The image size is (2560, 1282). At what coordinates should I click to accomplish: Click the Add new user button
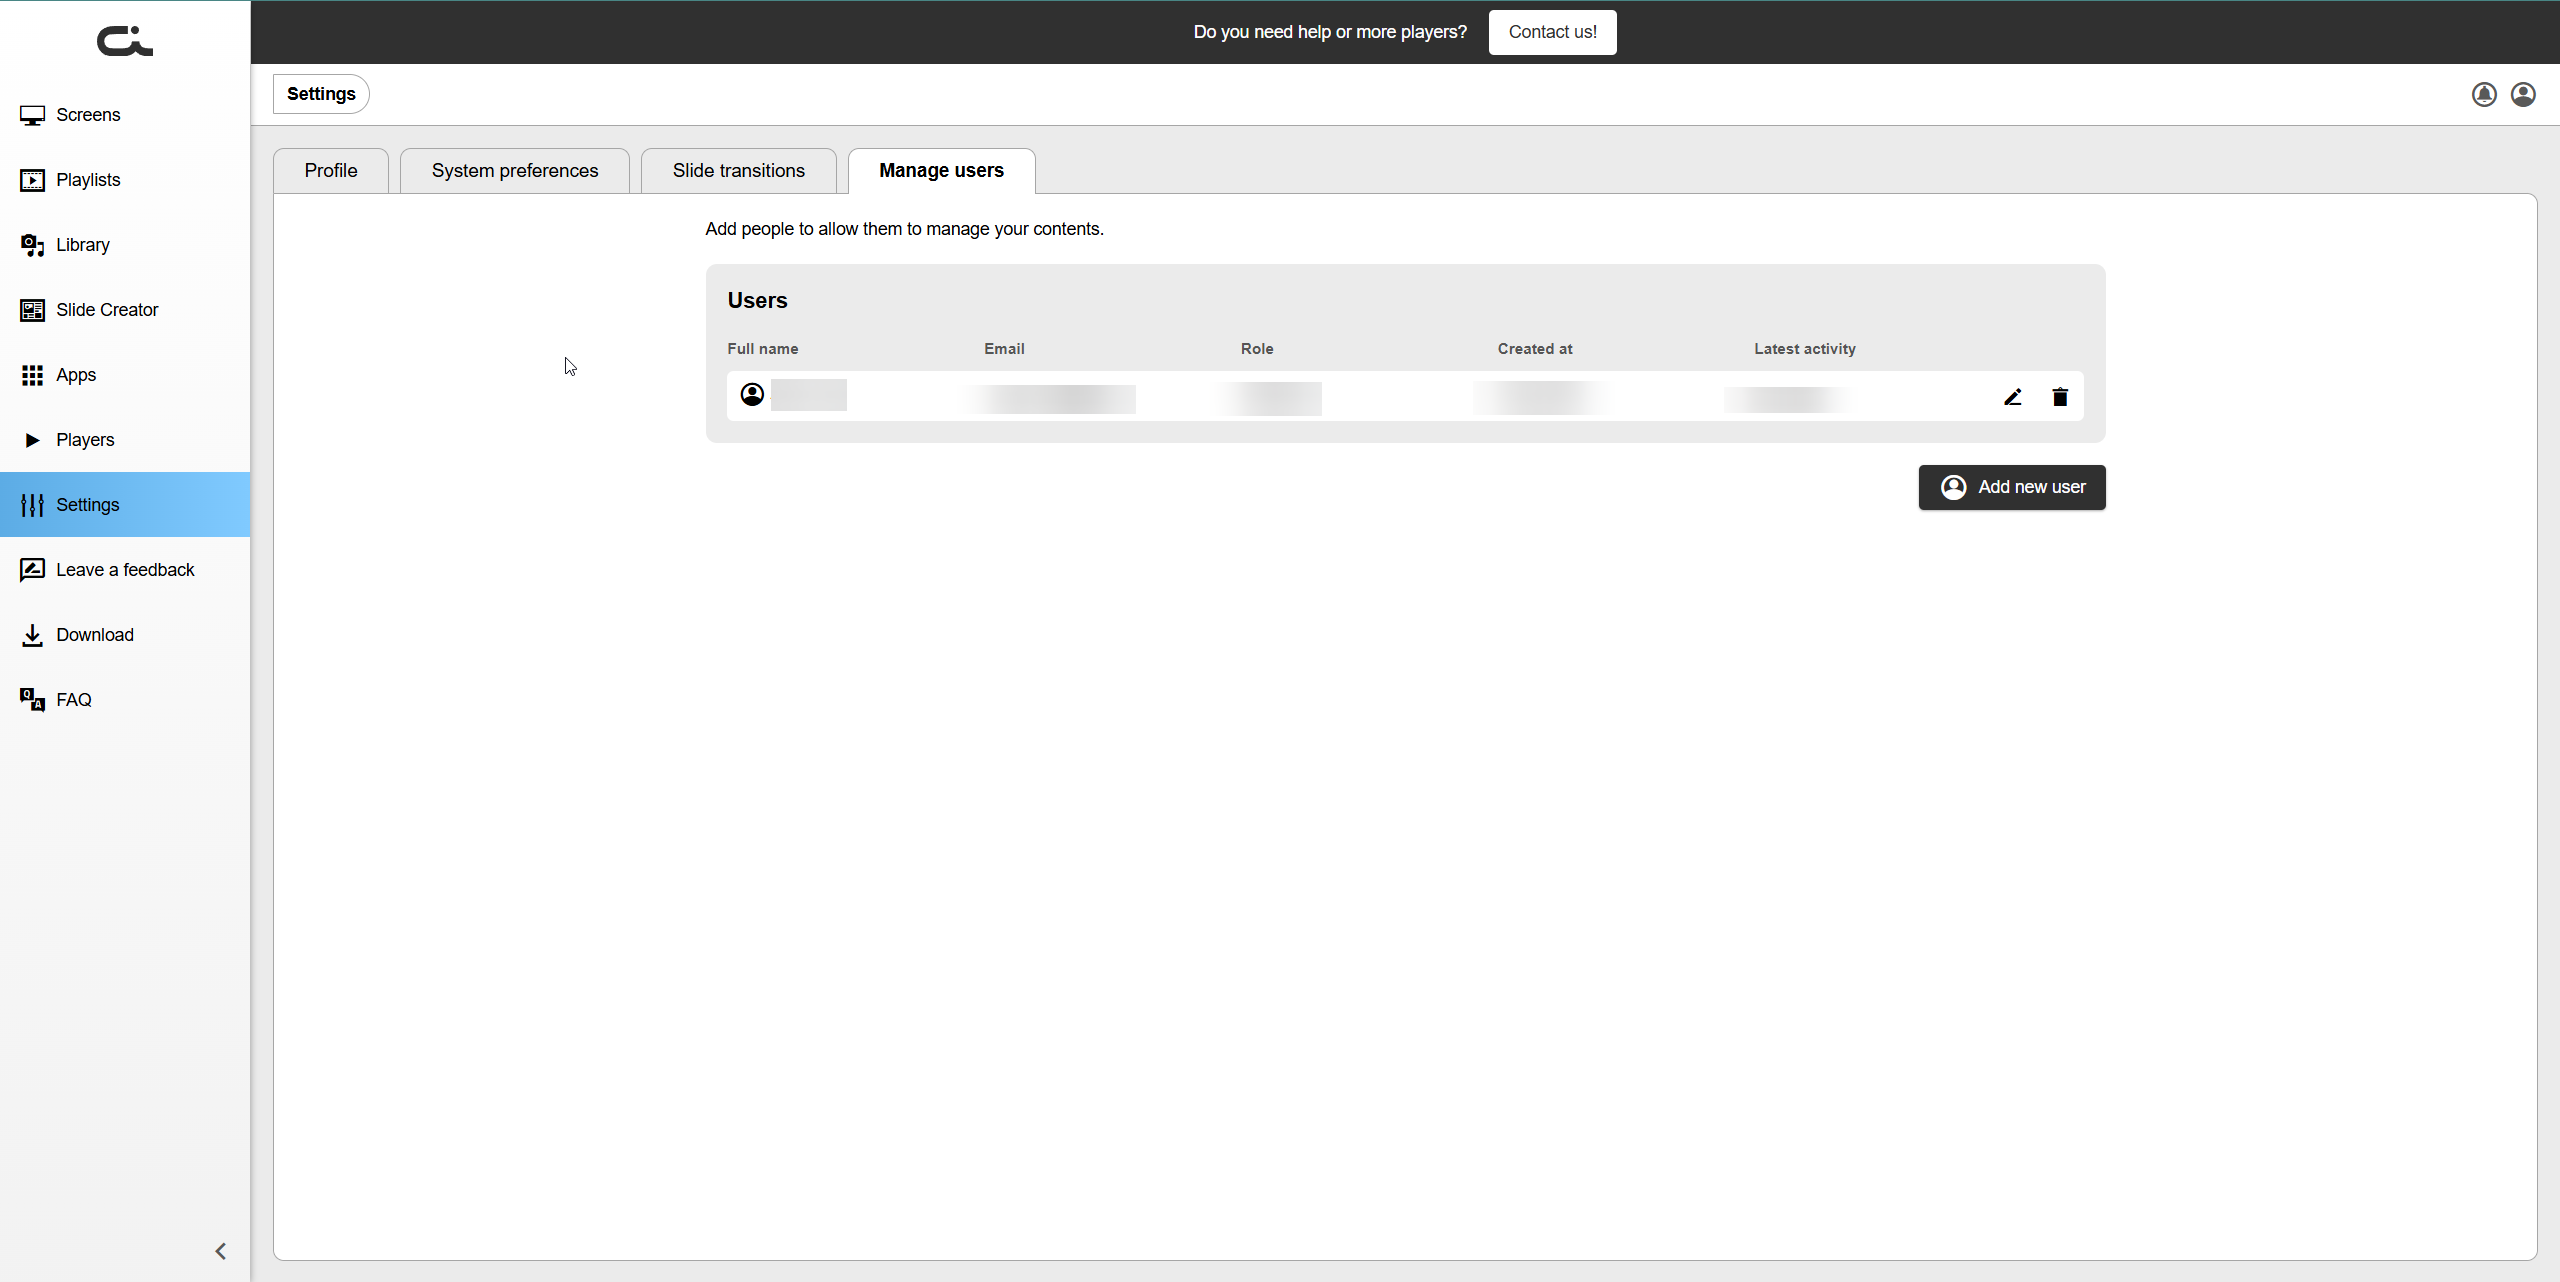click(2011, 487)
